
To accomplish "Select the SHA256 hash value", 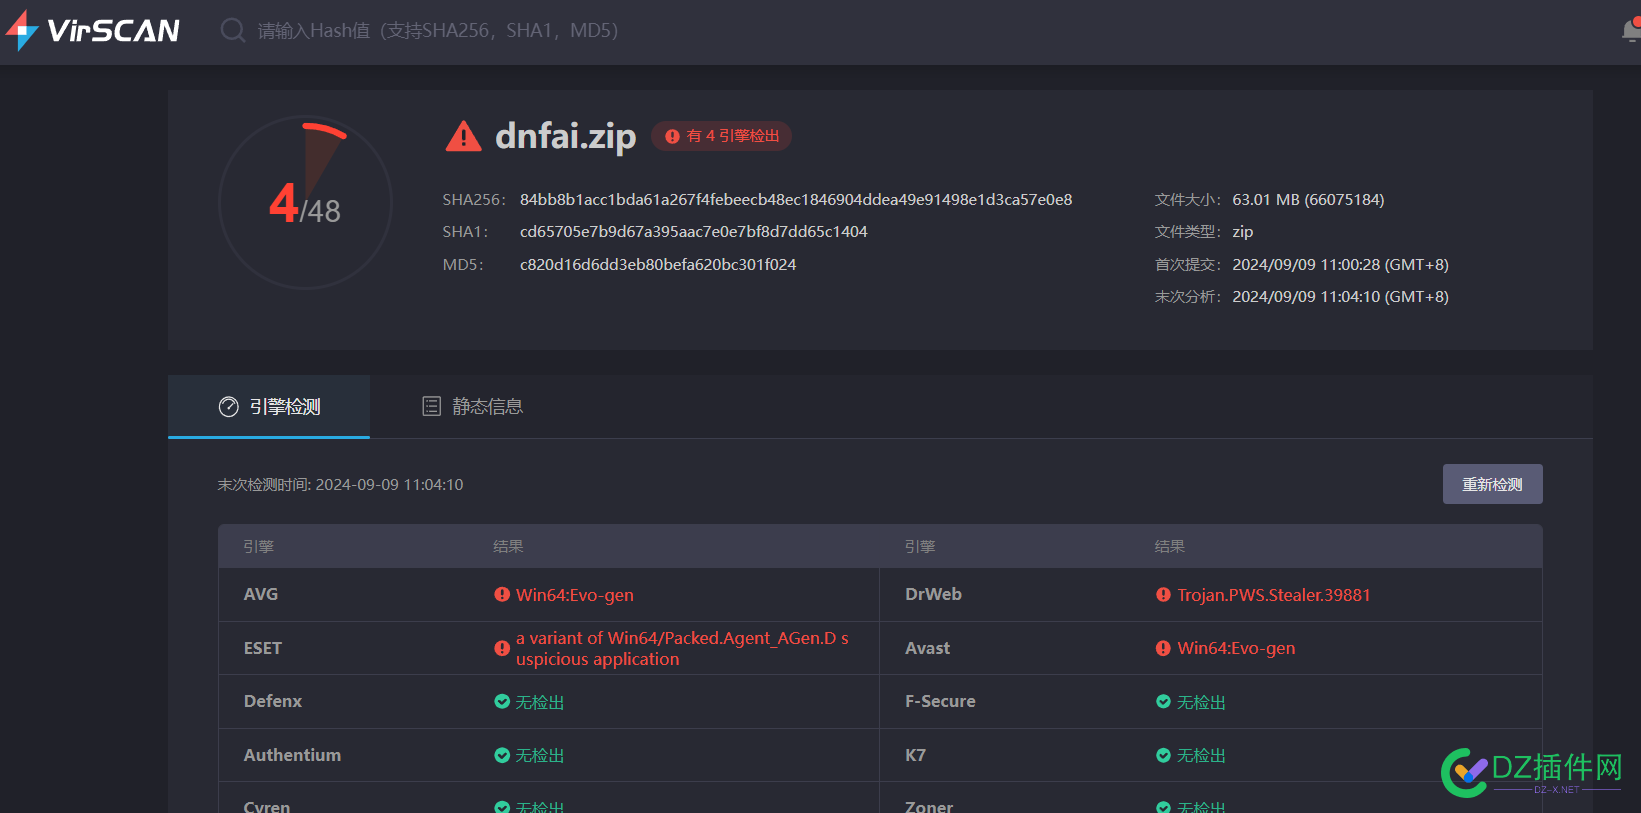I will pos(796,200).
